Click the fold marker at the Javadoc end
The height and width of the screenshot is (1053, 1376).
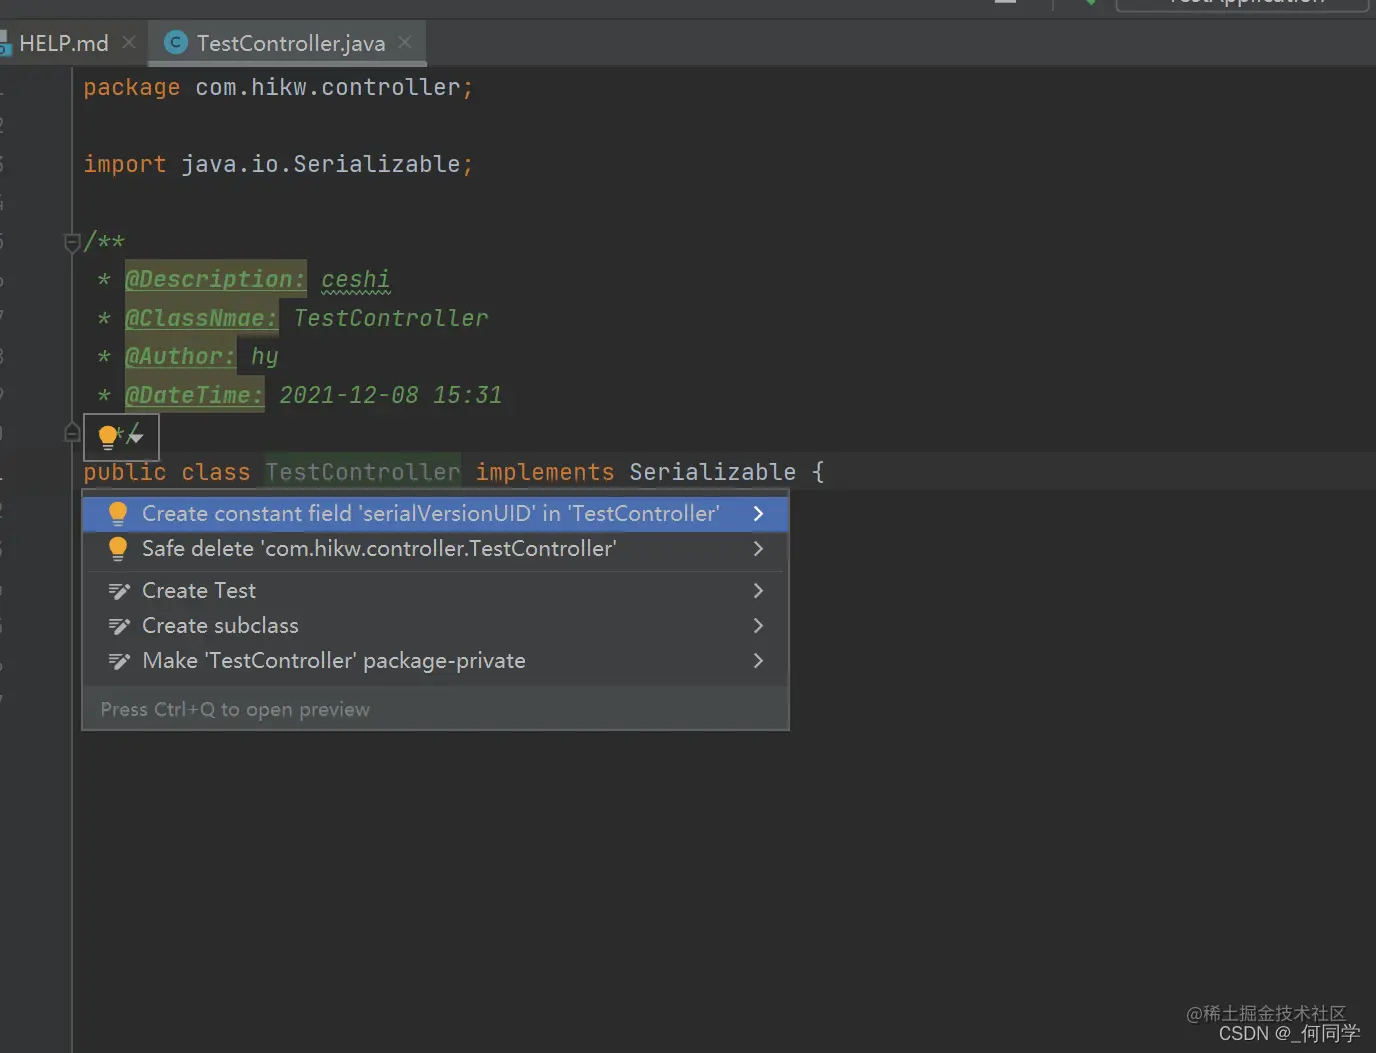click(x=72, y=431)
